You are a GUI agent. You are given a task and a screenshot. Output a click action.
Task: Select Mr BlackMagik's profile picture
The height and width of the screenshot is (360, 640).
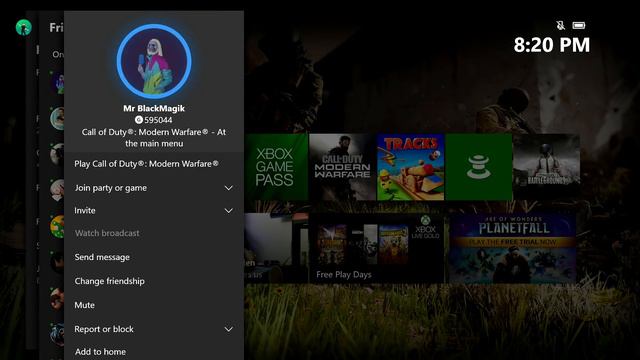click(154, 61)
